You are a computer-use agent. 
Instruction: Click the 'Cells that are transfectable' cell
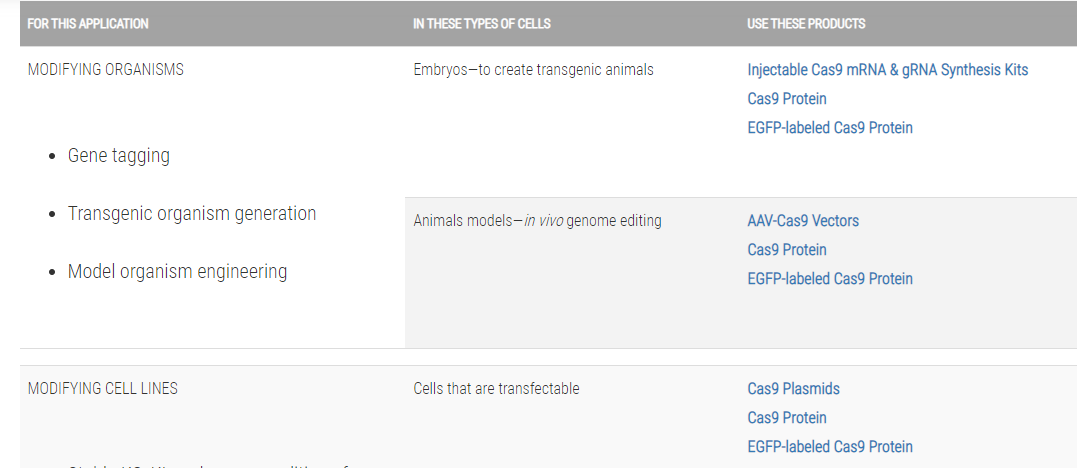coord(497,388)
